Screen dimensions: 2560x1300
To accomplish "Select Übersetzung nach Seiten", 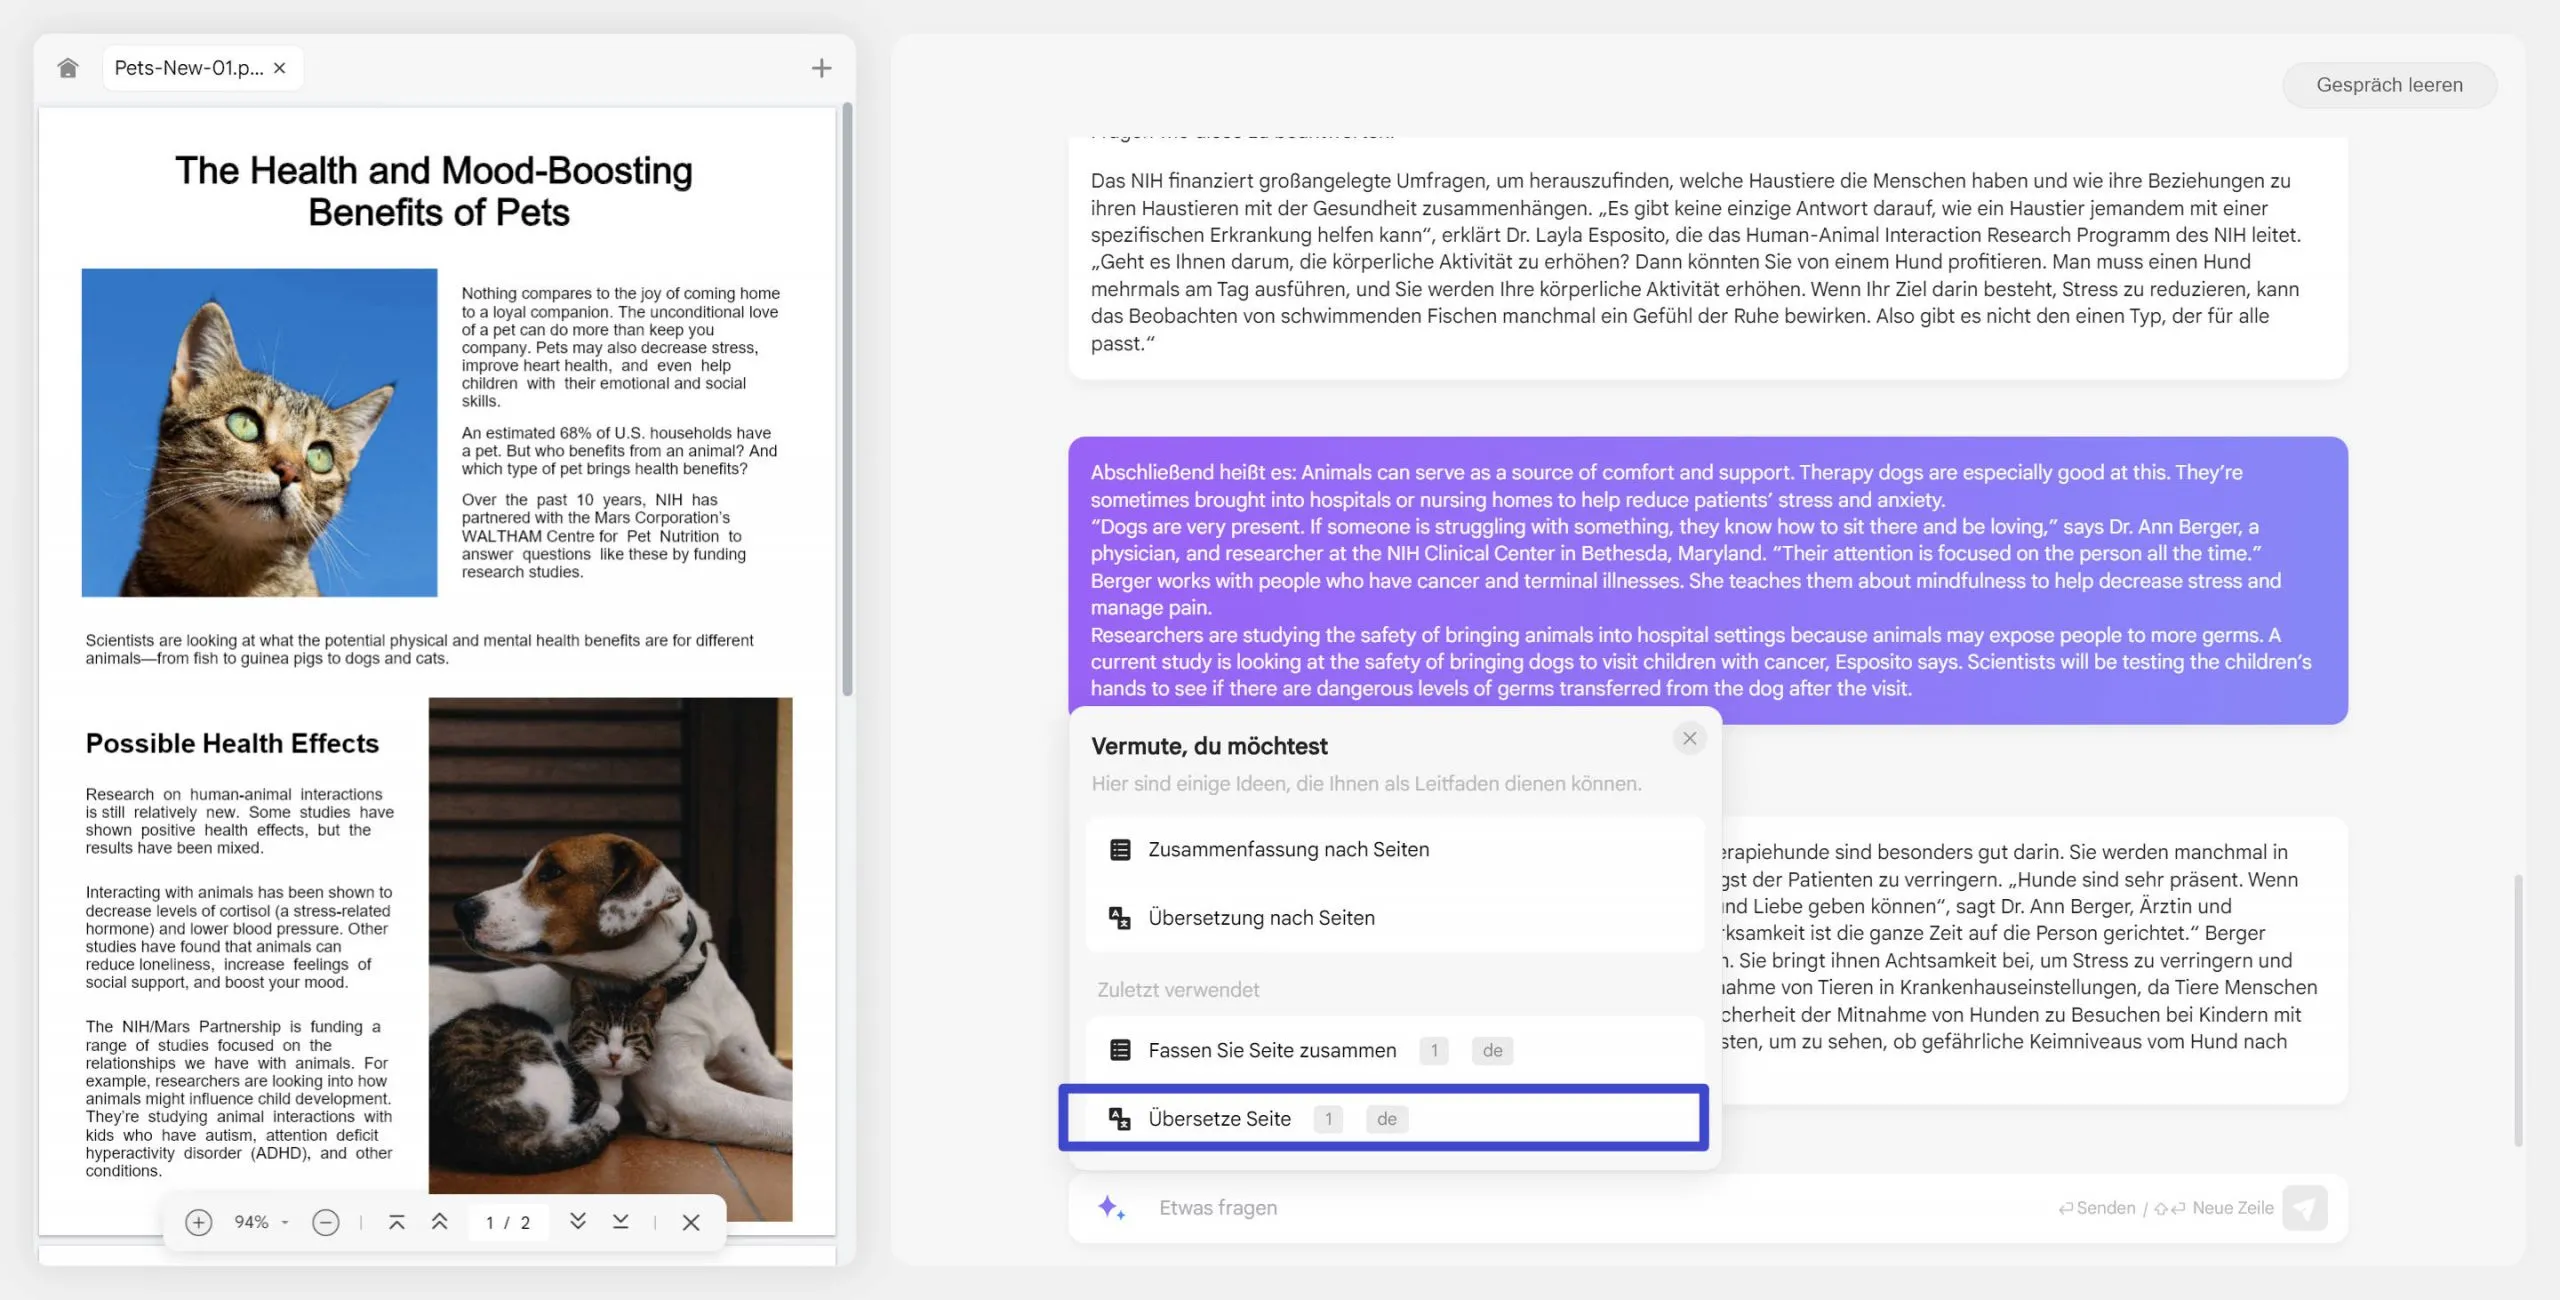I will [1261, 918].
